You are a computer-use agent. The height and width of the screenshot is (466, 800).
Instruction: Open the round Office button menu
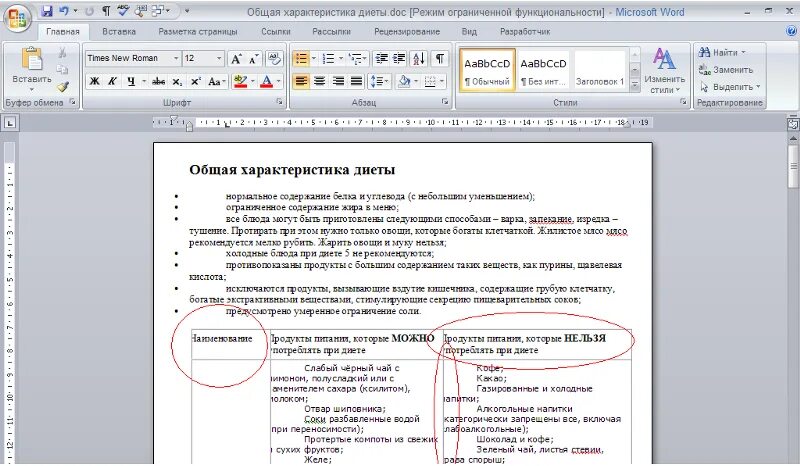[17, 18]
